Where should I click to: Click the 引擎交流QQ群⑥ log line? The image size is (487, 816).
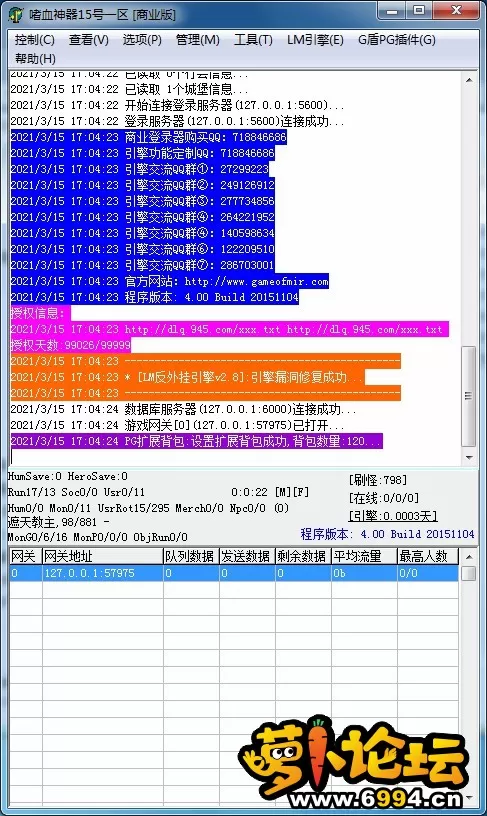(143, 249)
